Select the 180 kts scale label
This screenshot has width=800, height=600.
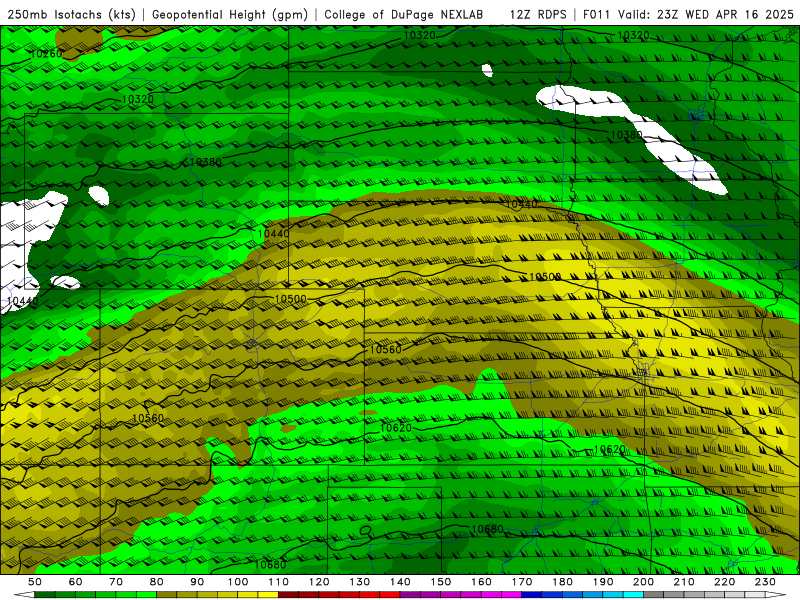click(562, 582)
